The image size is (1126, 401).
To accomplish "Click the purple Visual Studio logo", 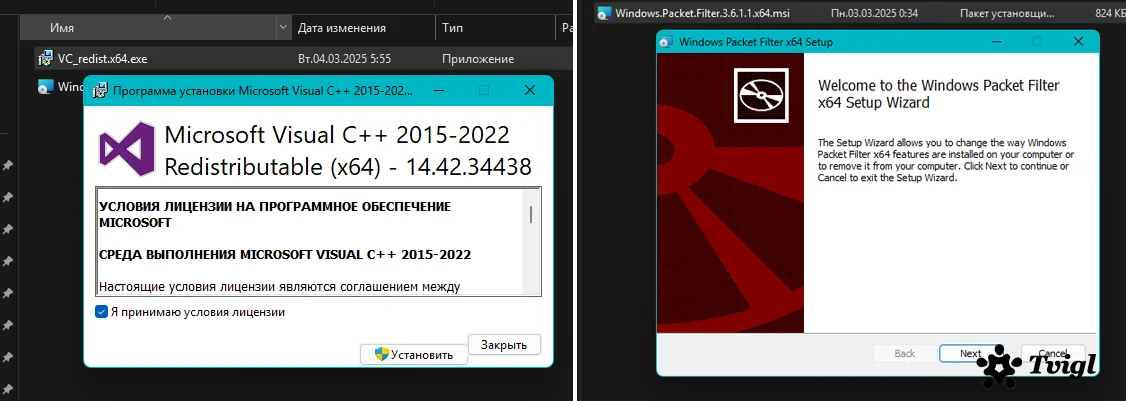I will coord(126,149).
